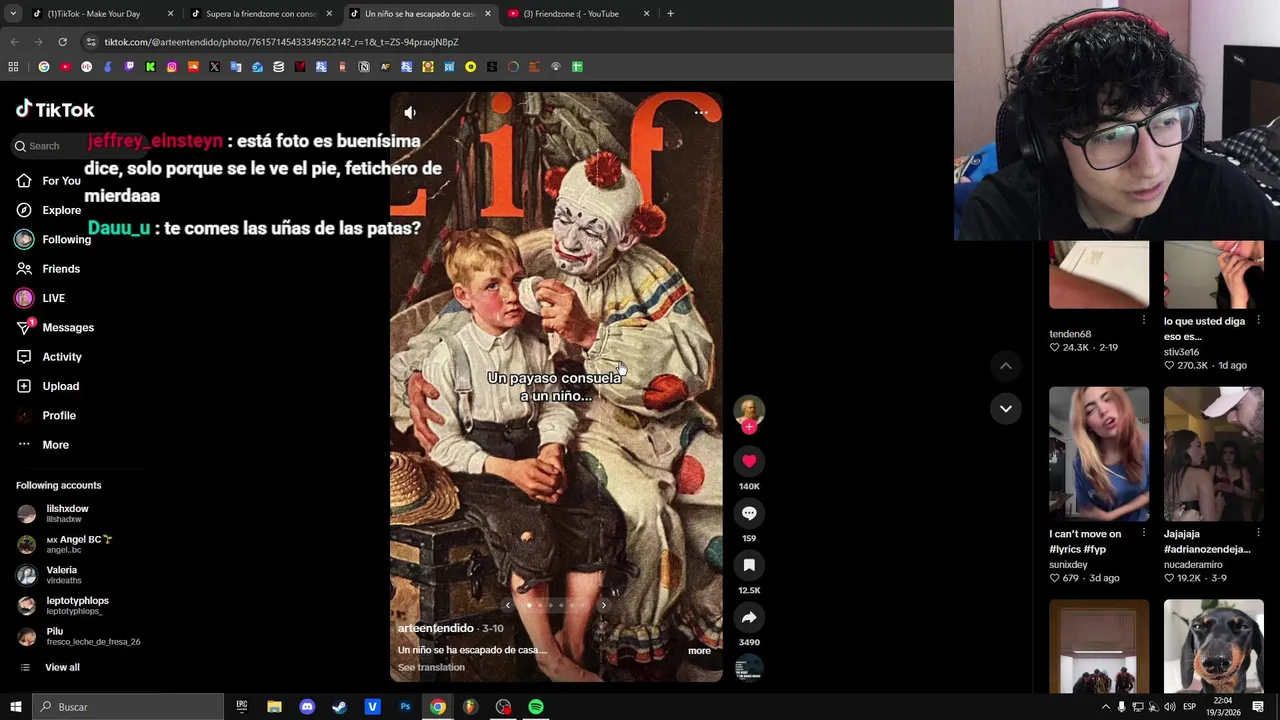
Task: Go to the previous video arrow
Action: [x=1006, y=366]
